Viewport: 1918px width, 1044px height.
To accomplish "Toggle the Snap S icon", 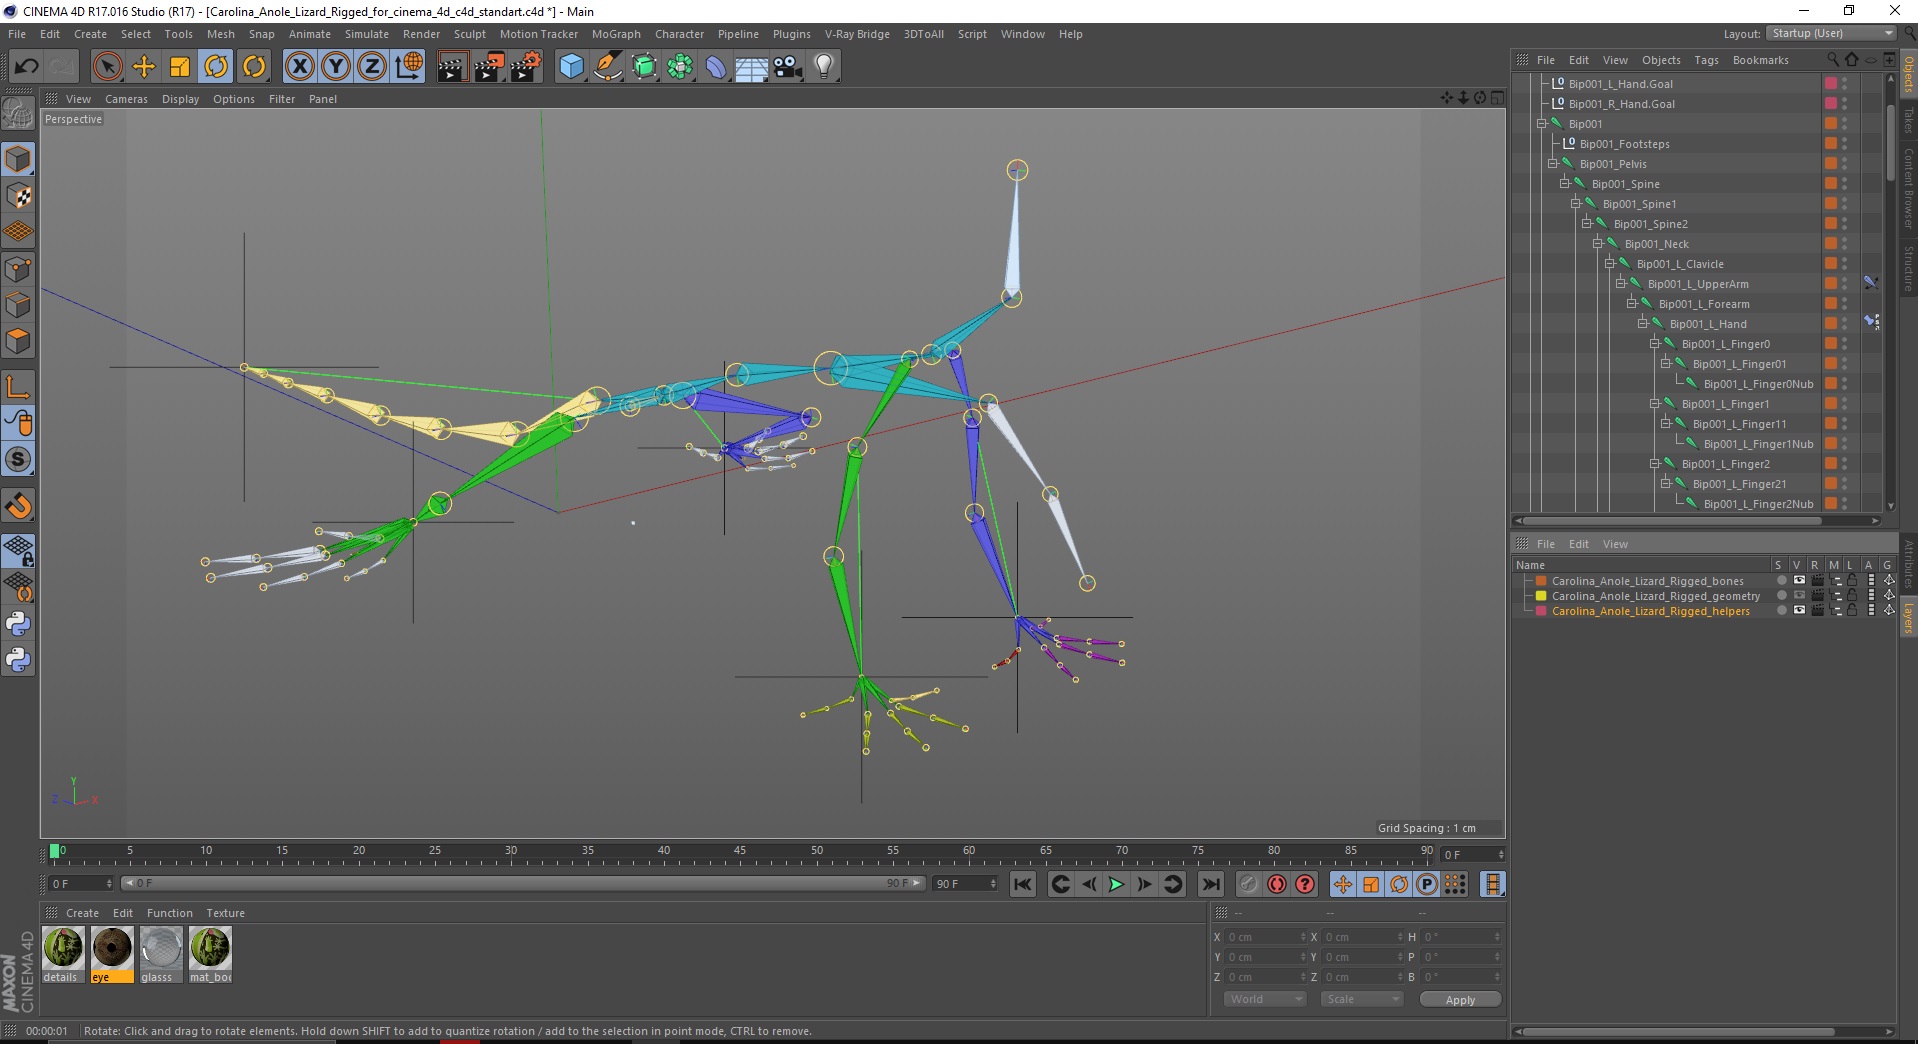I will coord(18,459).
